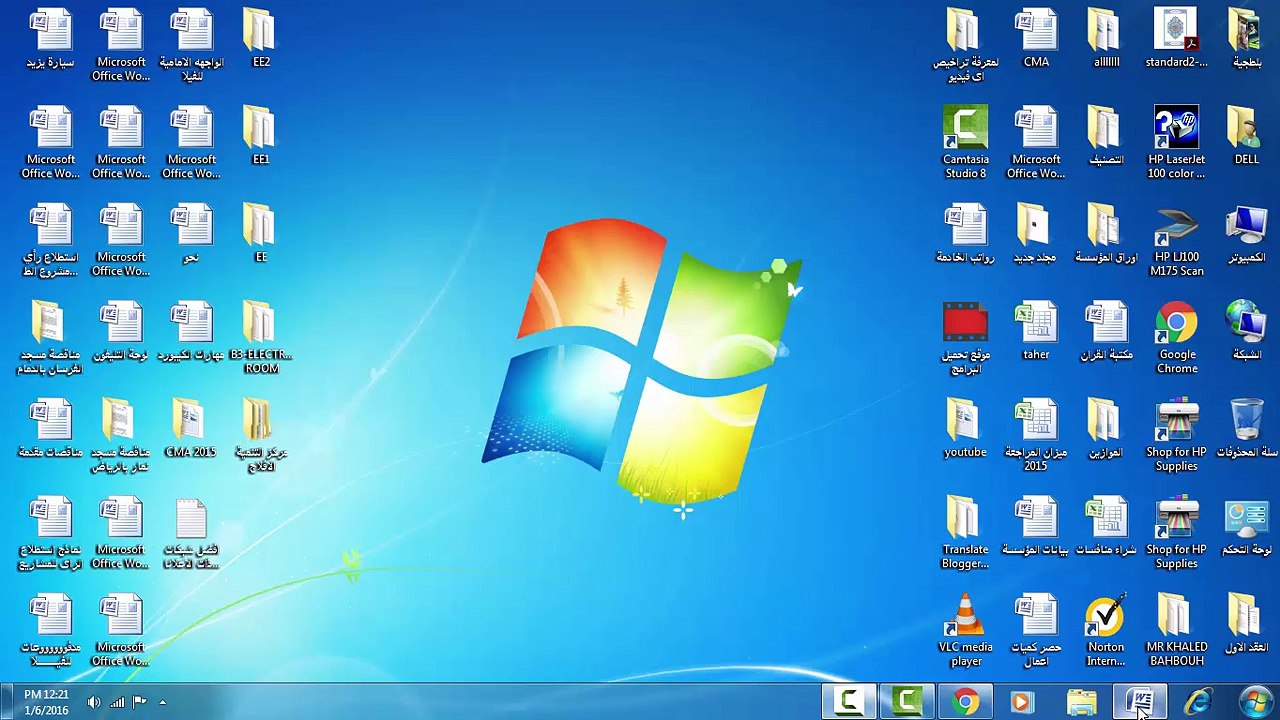
Task: Select the مكتبة القران Word document
Action: coord(1105,331)
